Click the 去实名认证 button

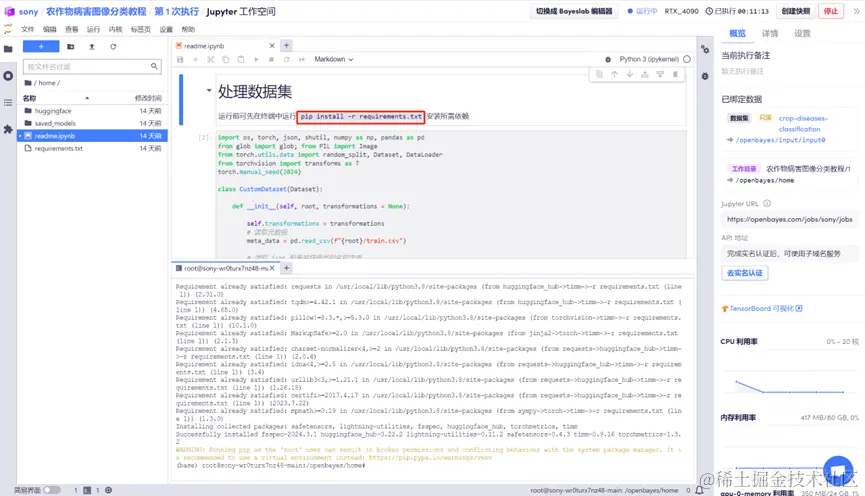click(745, 273)
